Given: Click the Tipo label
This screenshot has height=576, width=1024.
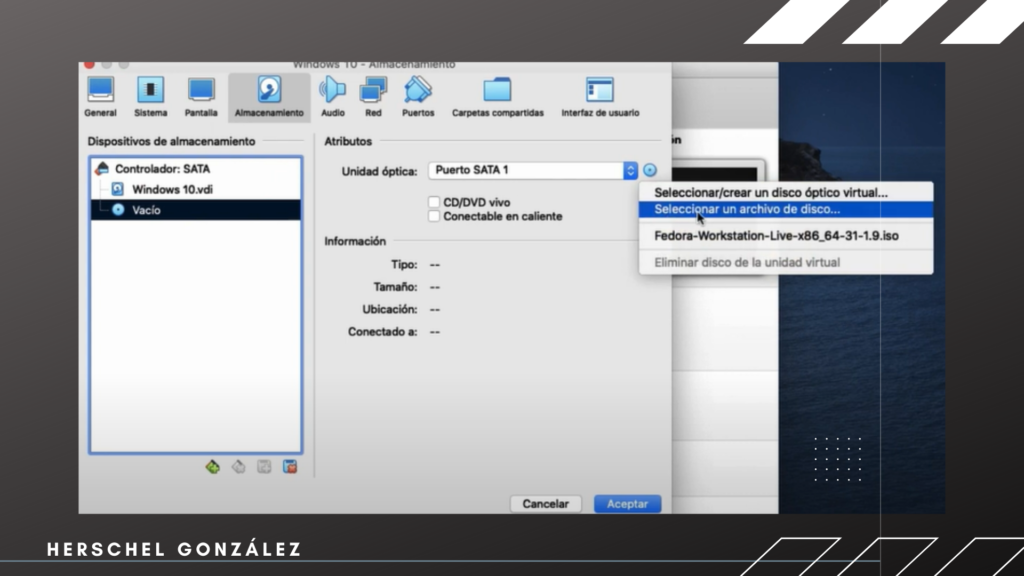Looking at the screenshot, I should pyautogui.click(x=404, y=264).
